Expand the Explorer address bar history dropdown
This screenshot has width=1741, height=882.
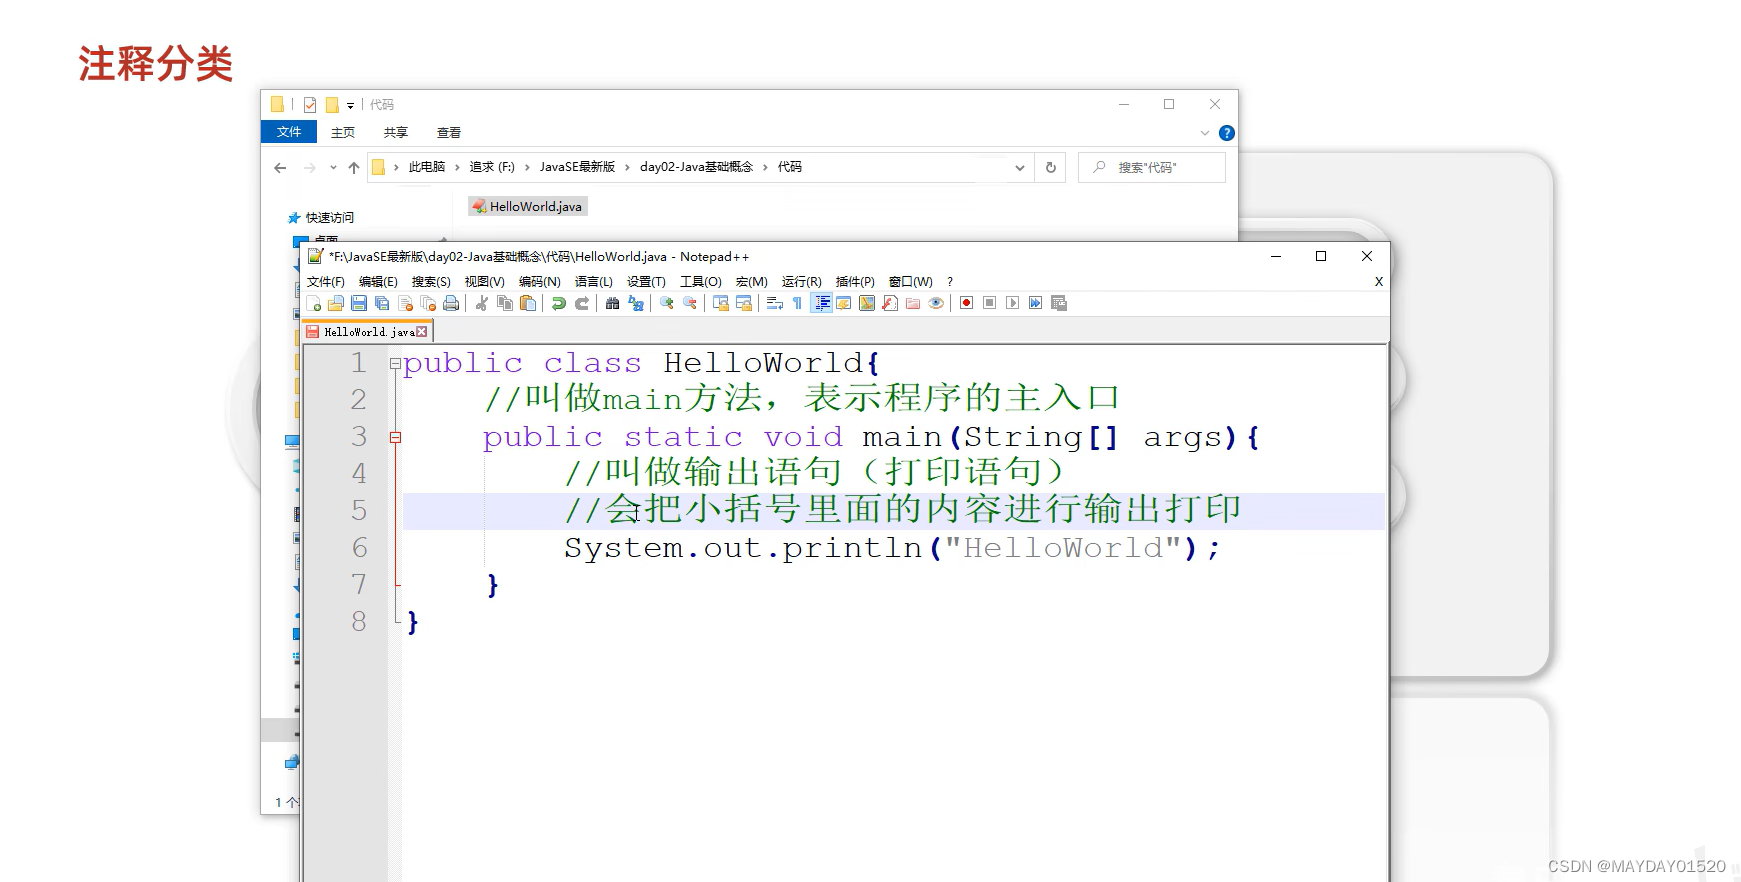(1019, 168)
